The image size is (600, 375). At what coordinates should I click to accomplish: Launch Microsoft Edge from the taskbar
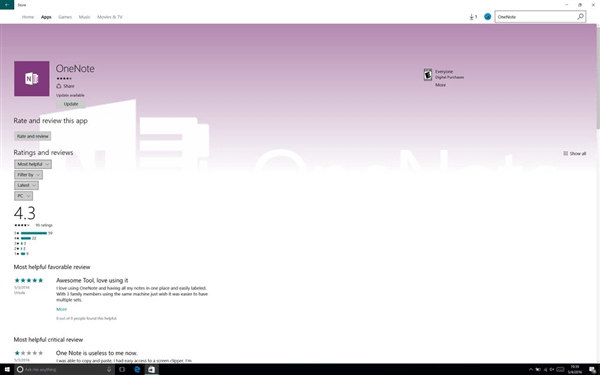point(137,369)
